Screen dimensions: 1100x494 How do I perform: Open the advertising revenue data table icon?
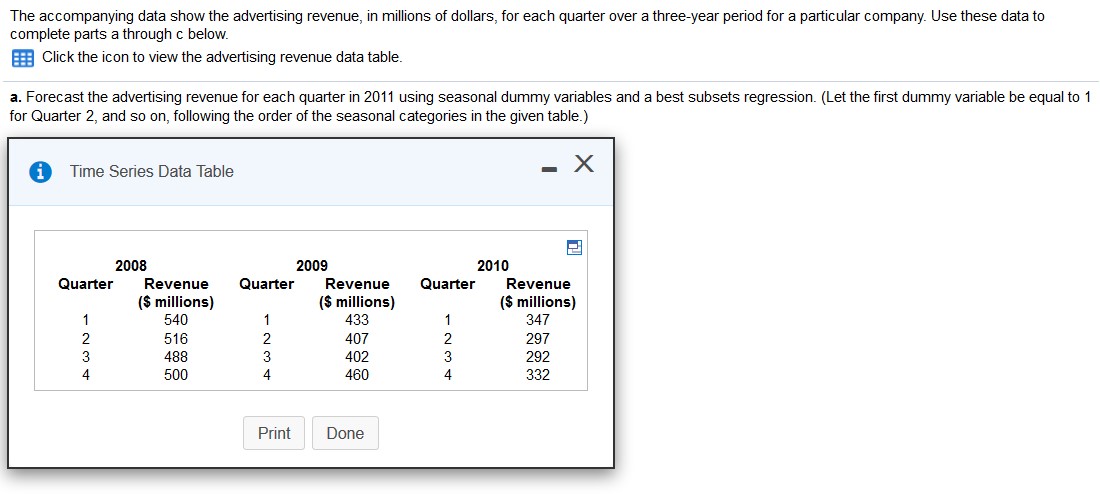23,58
